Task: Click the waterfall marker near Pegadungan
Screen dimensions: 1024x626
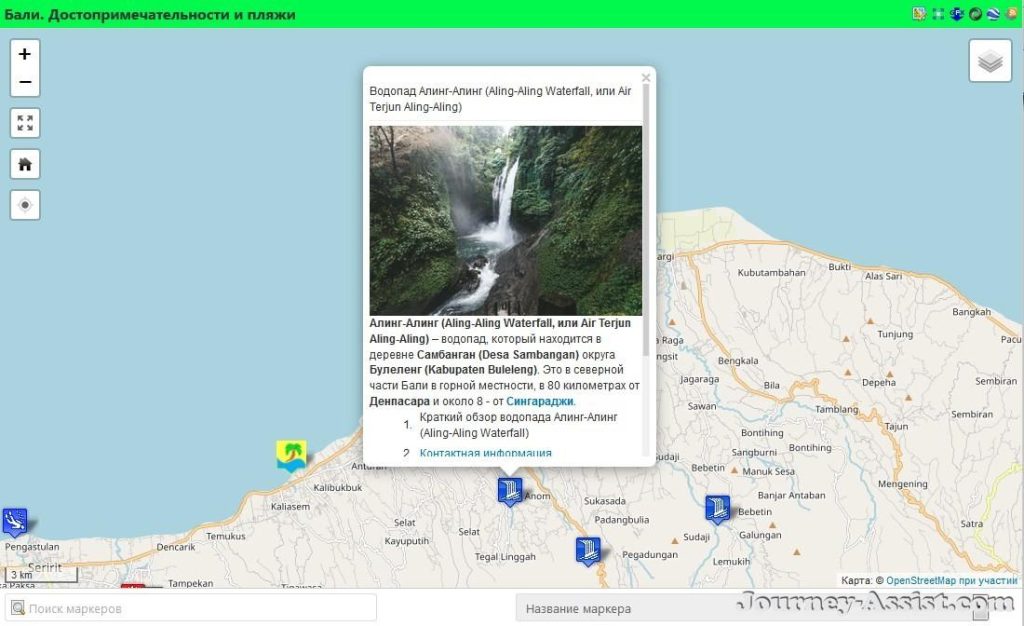Action: (x=588, y=551)
